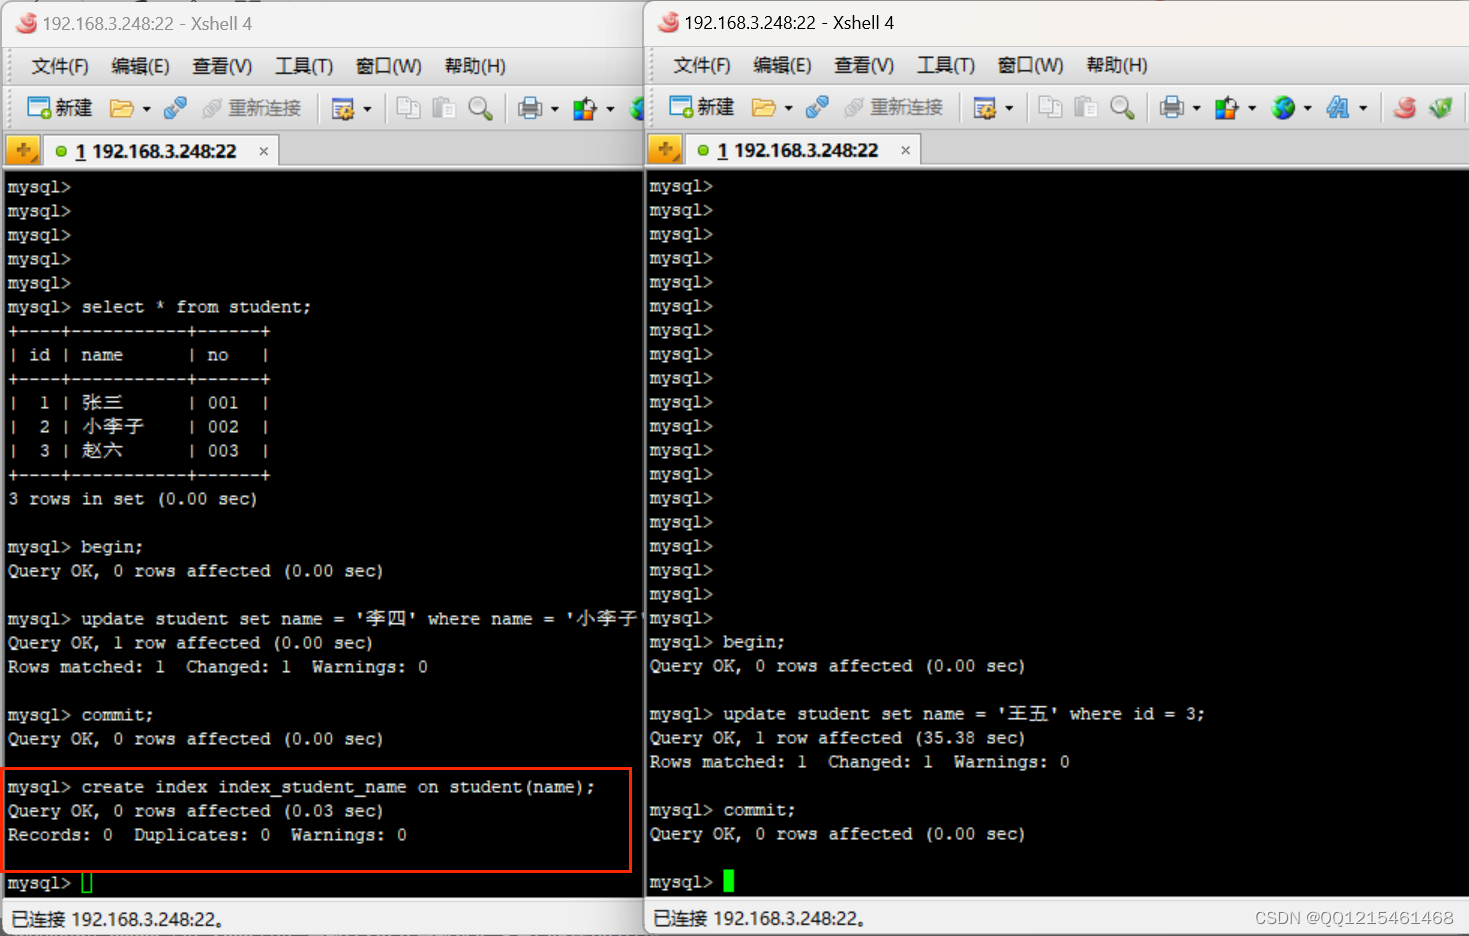Click the Open folder icon in the left window

(x=122, y=108)
